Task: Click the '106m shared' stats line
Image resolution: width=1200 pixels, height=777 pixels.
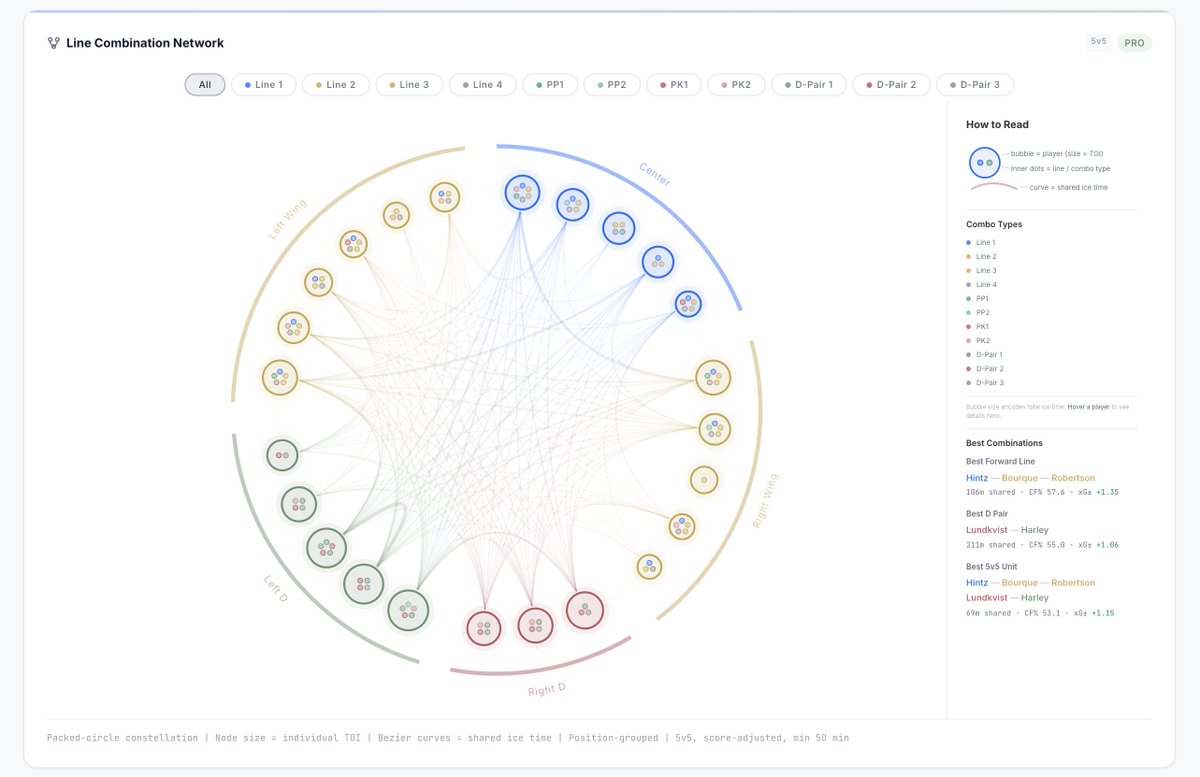Action: (1042, 492)
